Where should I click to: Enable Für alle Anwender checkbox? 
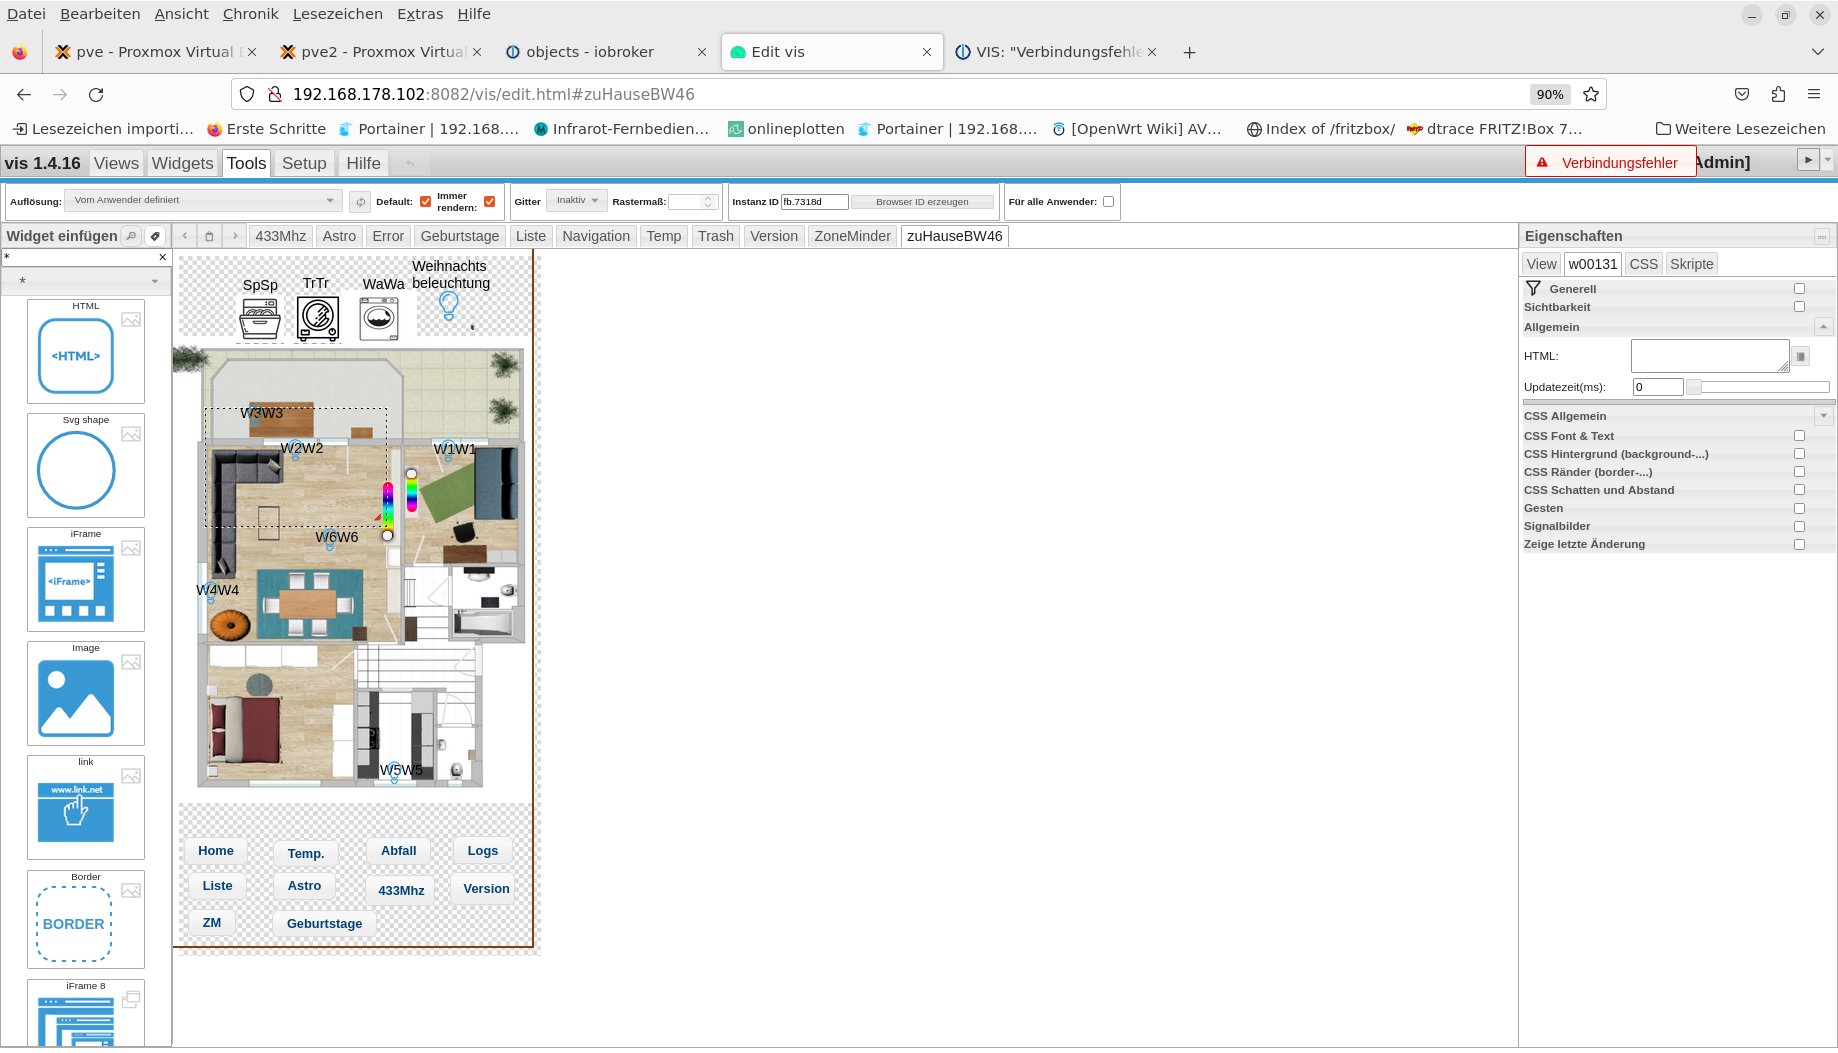coord(1108,202)
